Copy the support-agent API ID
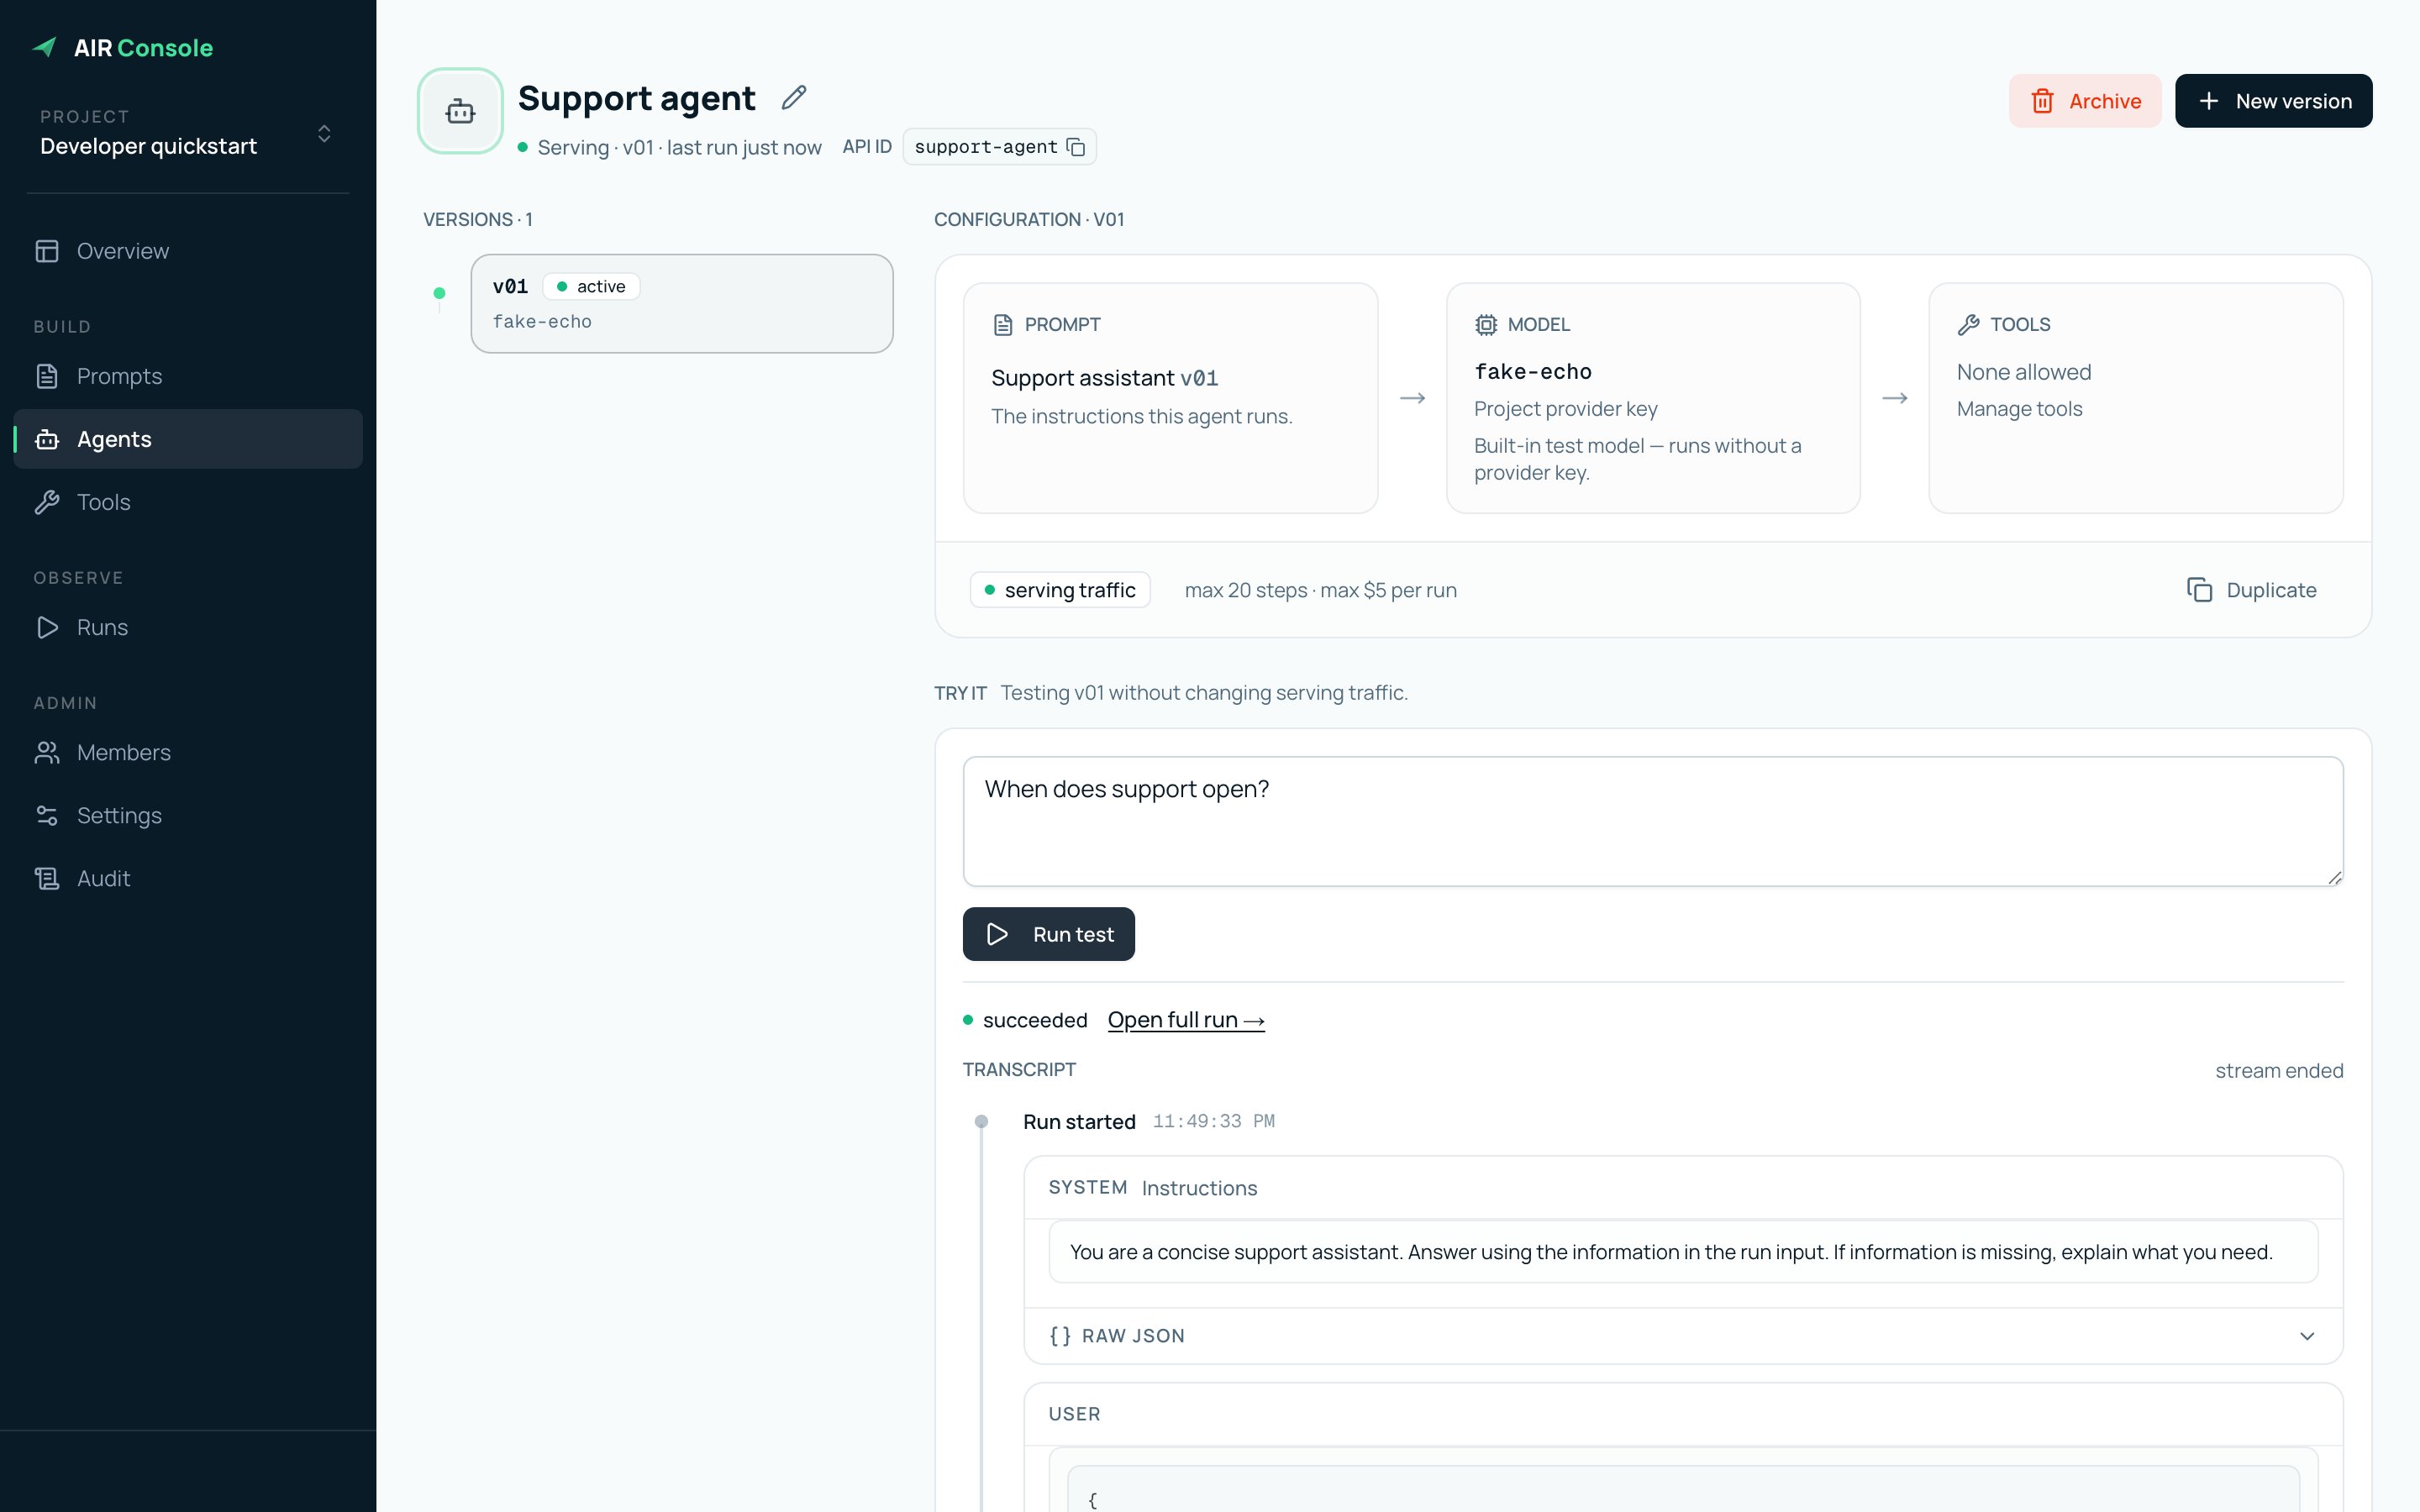 click(x=1076, y=147)
